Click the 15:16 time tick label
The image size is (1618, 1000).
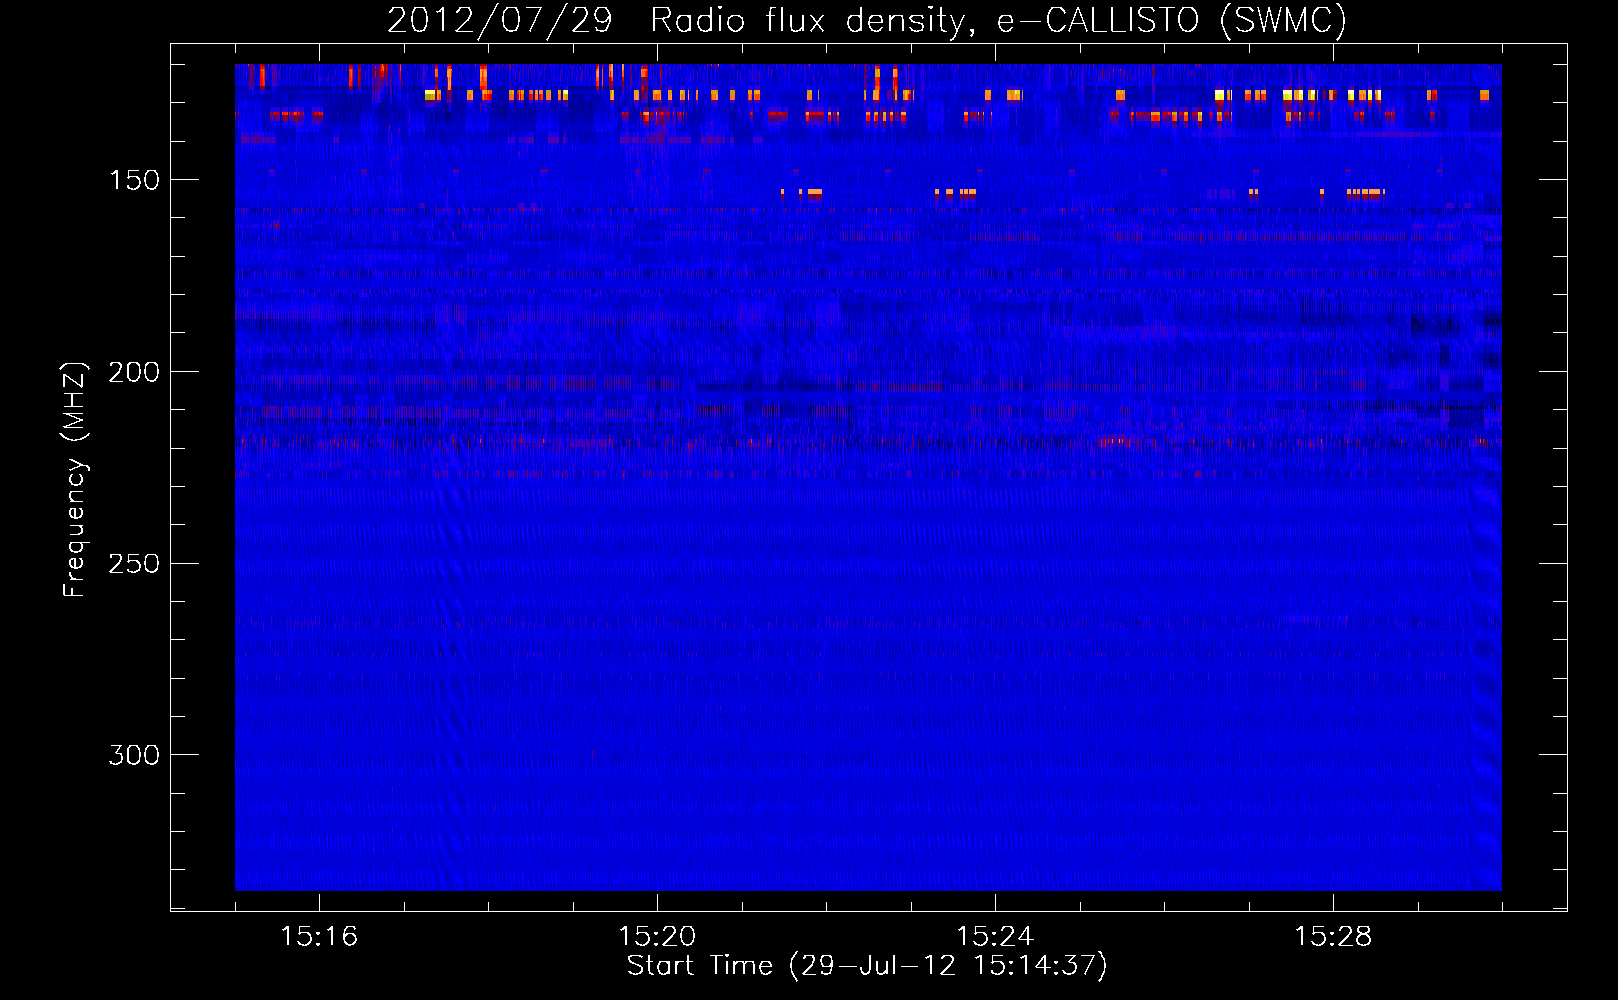319,936
